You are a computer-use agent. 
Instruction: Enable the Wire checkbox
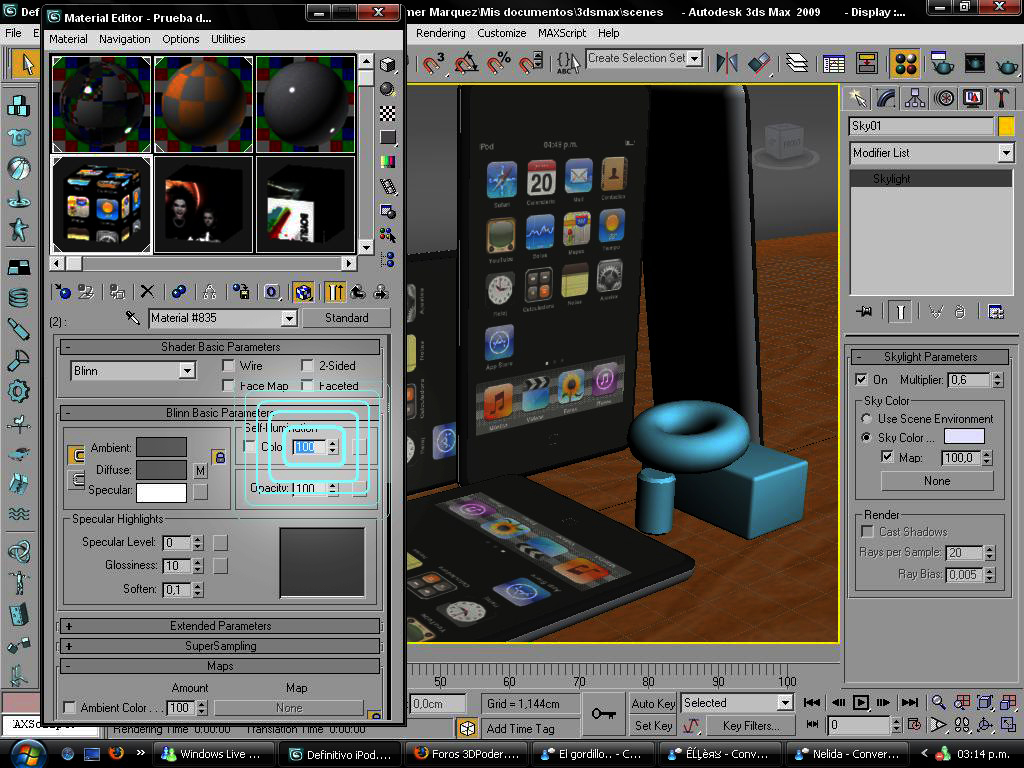coord(229,366)
